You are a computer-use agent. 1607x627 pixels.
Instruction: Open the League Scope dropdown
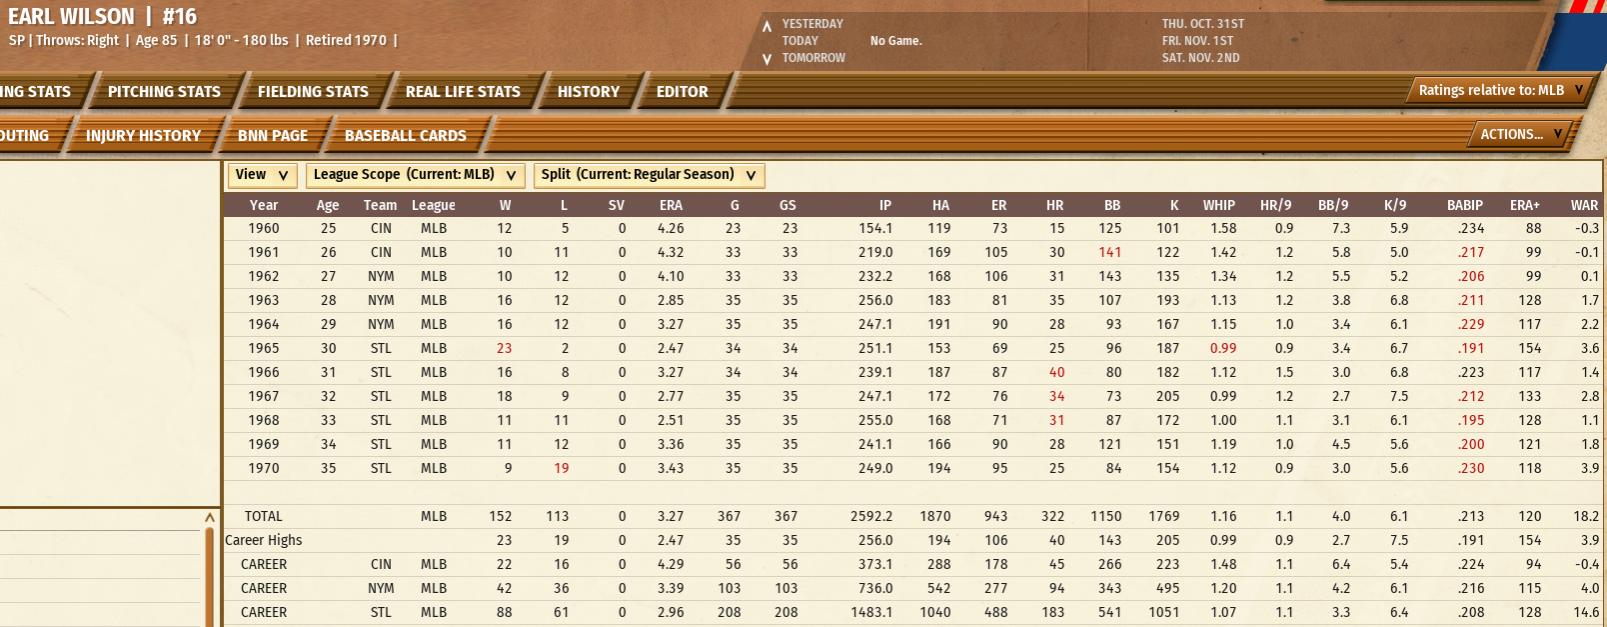click(x=414, y=175)
